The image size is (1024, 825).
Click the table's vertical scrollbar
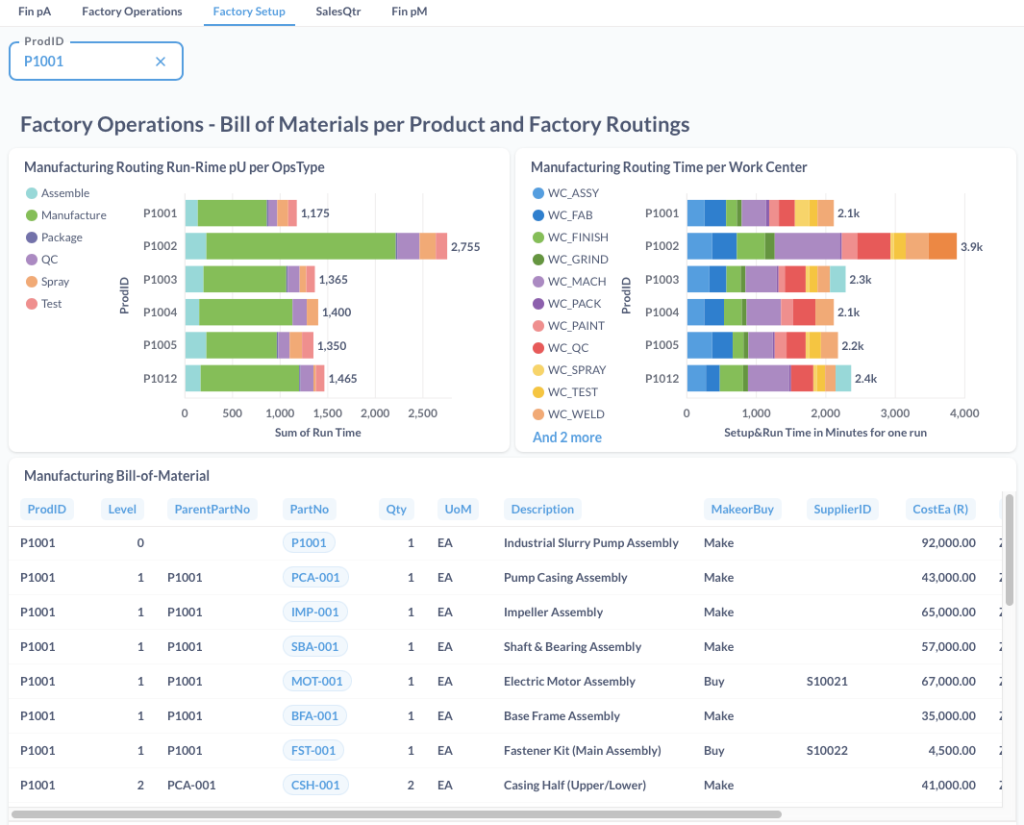click(x=1009, y=560)
